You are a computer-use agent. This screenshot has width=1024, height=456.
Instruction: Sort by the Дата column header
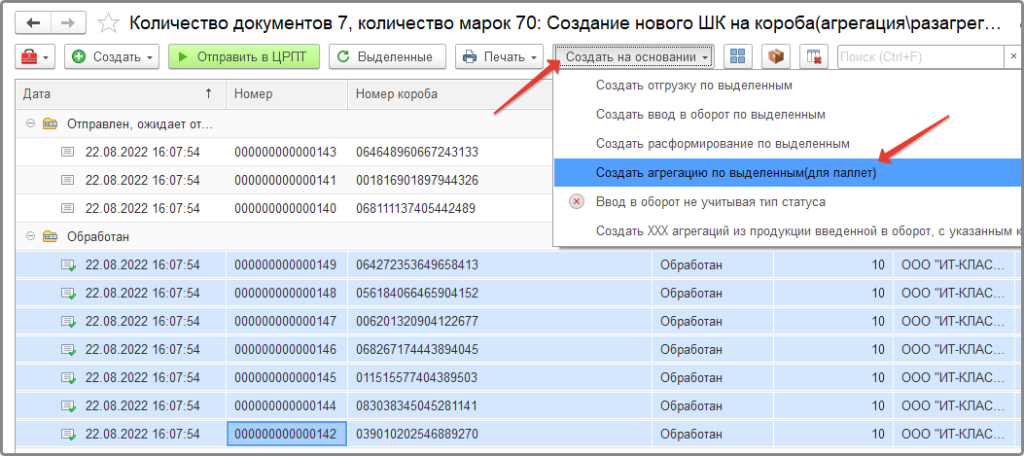click(121, 93)
